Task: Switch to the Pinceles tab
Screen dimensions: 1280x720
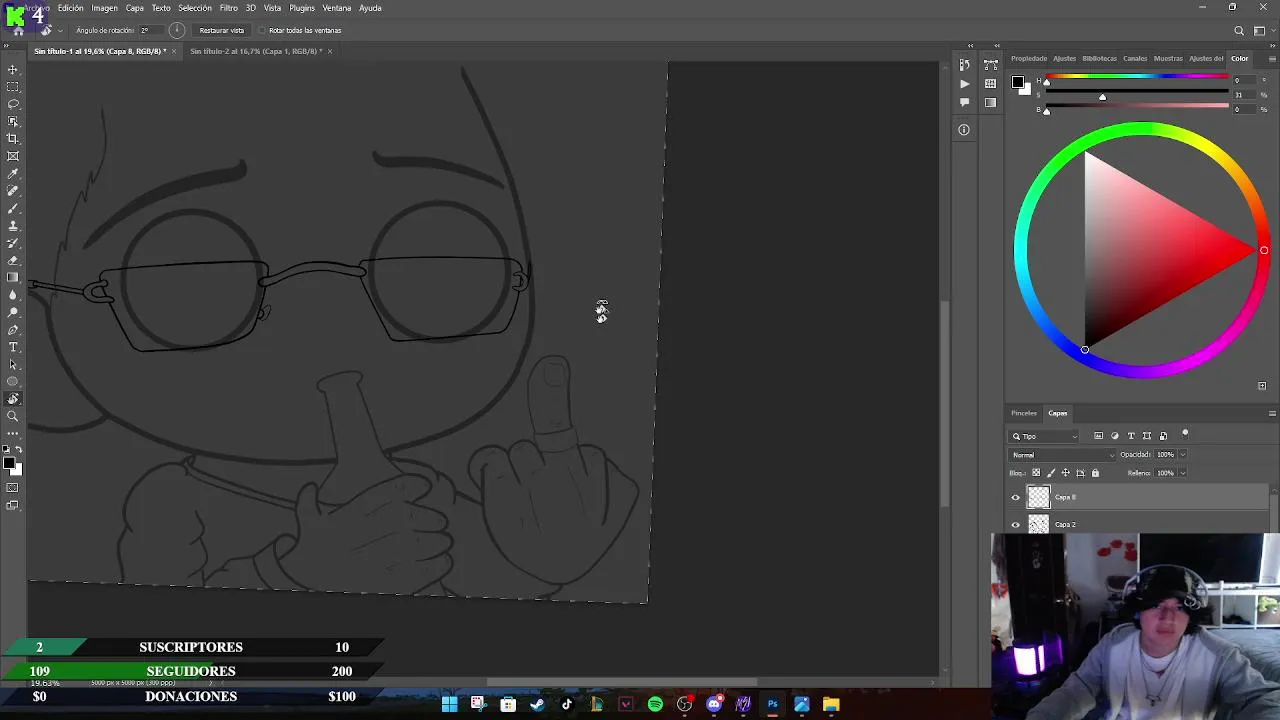Action: tap(1024, 413)
